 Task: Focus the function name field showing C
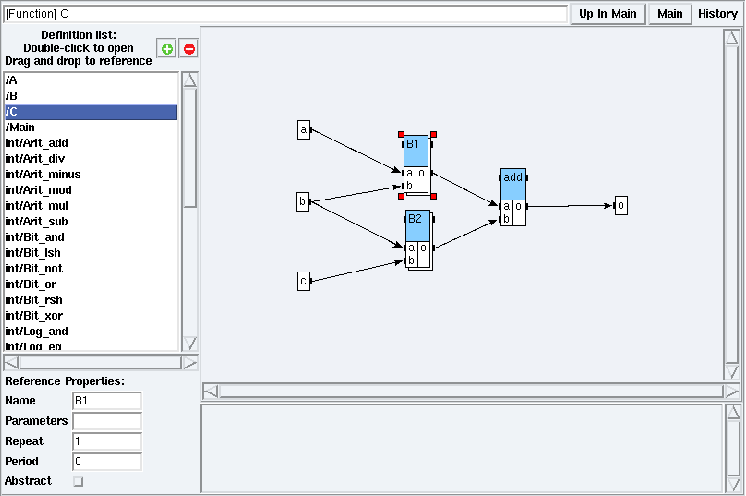point(285,14)
